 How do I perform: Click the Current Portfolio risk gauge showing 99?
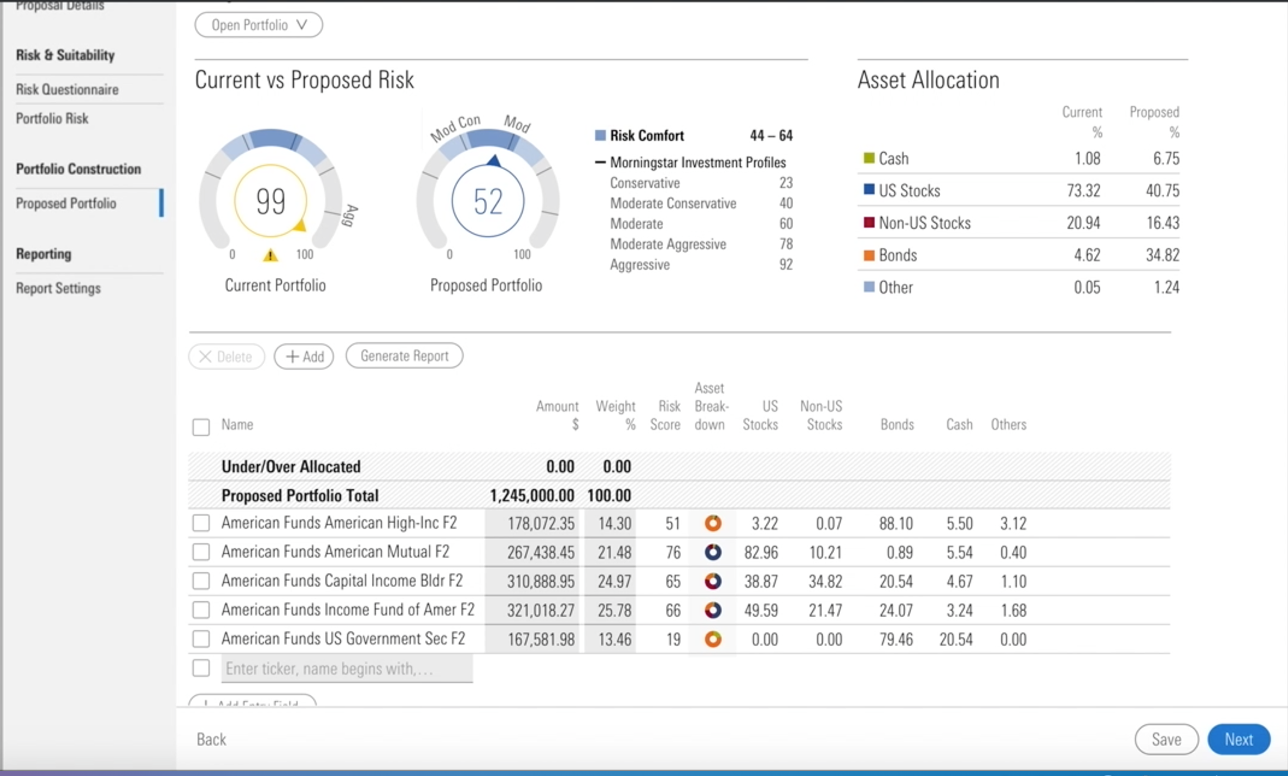point(270,202)
